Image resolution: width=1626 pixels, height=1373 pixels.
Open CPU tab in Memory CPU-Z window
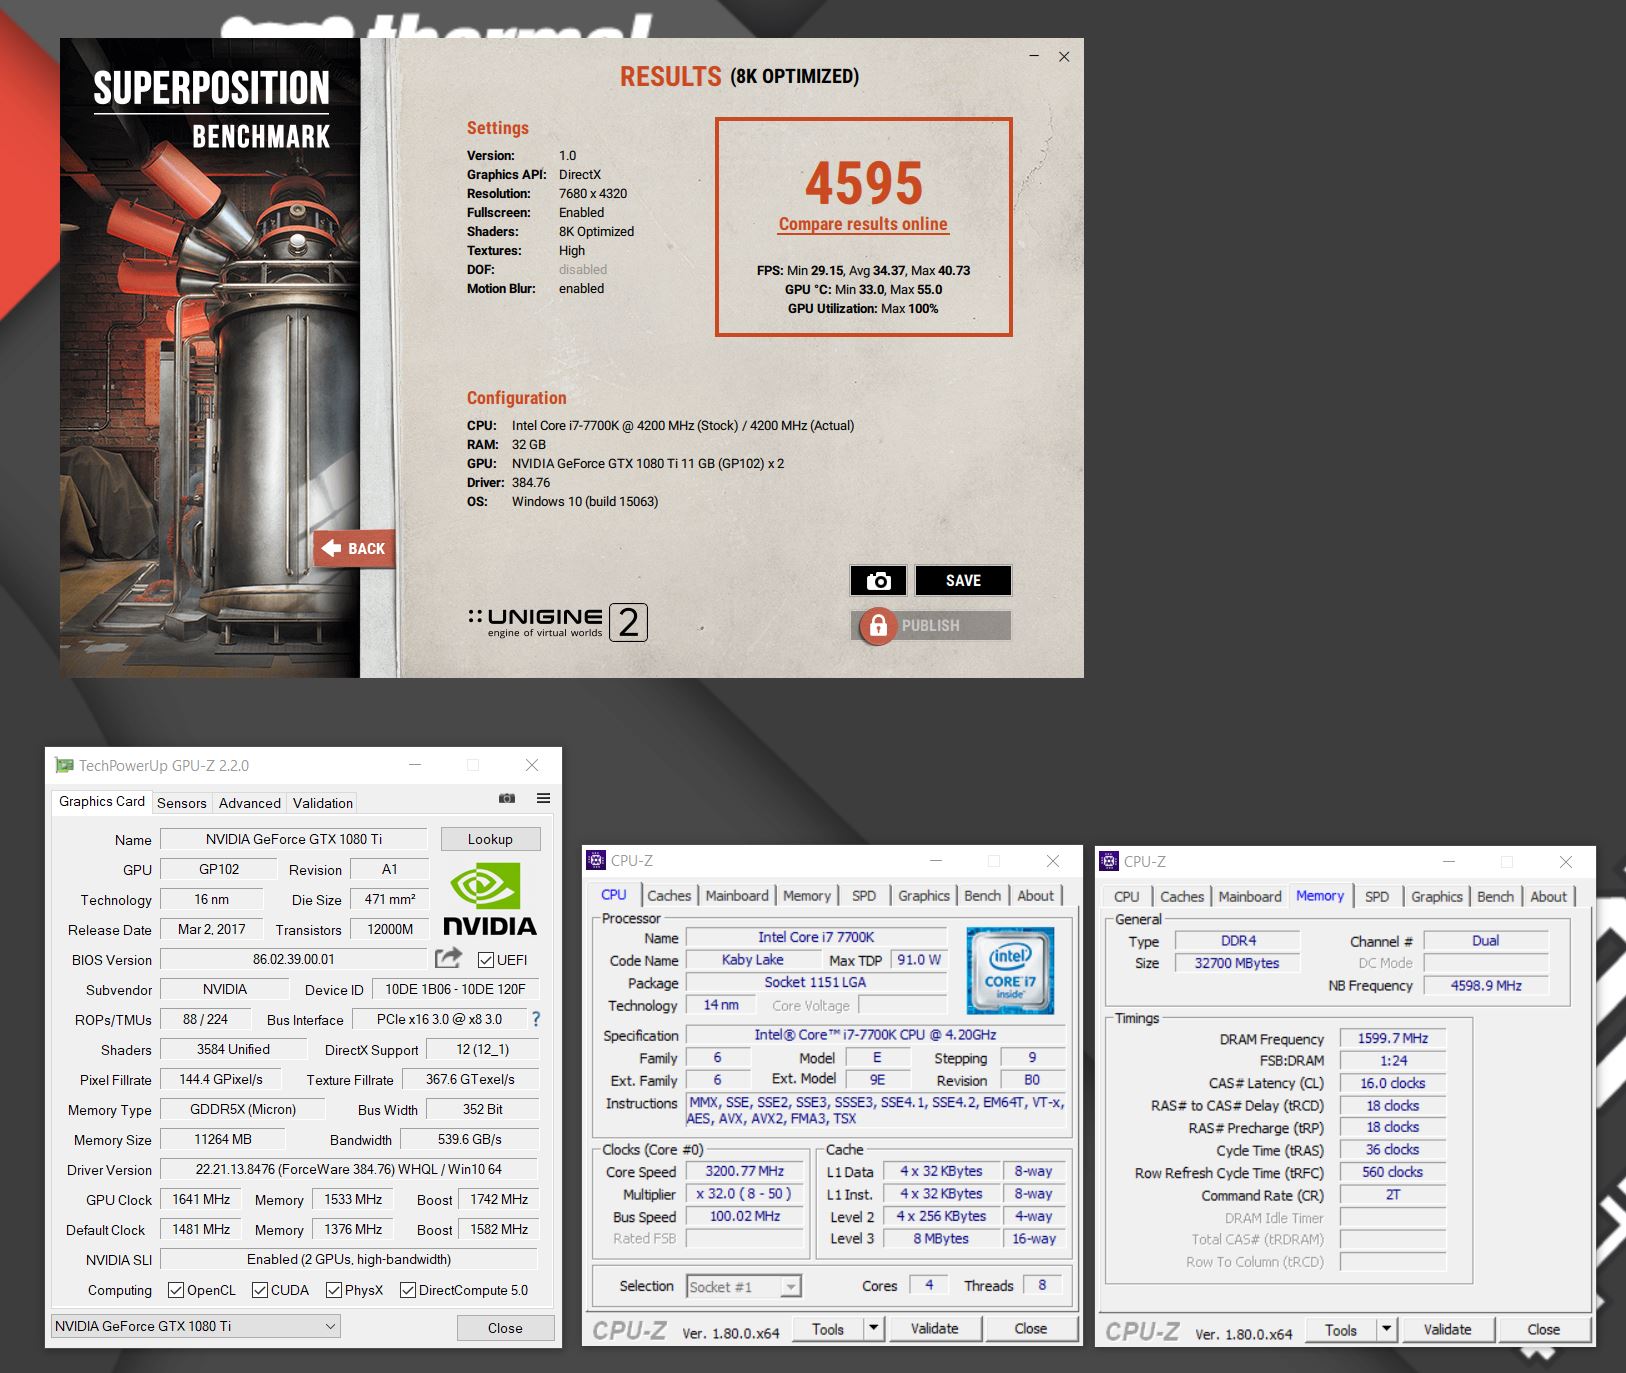[1127, 897]
